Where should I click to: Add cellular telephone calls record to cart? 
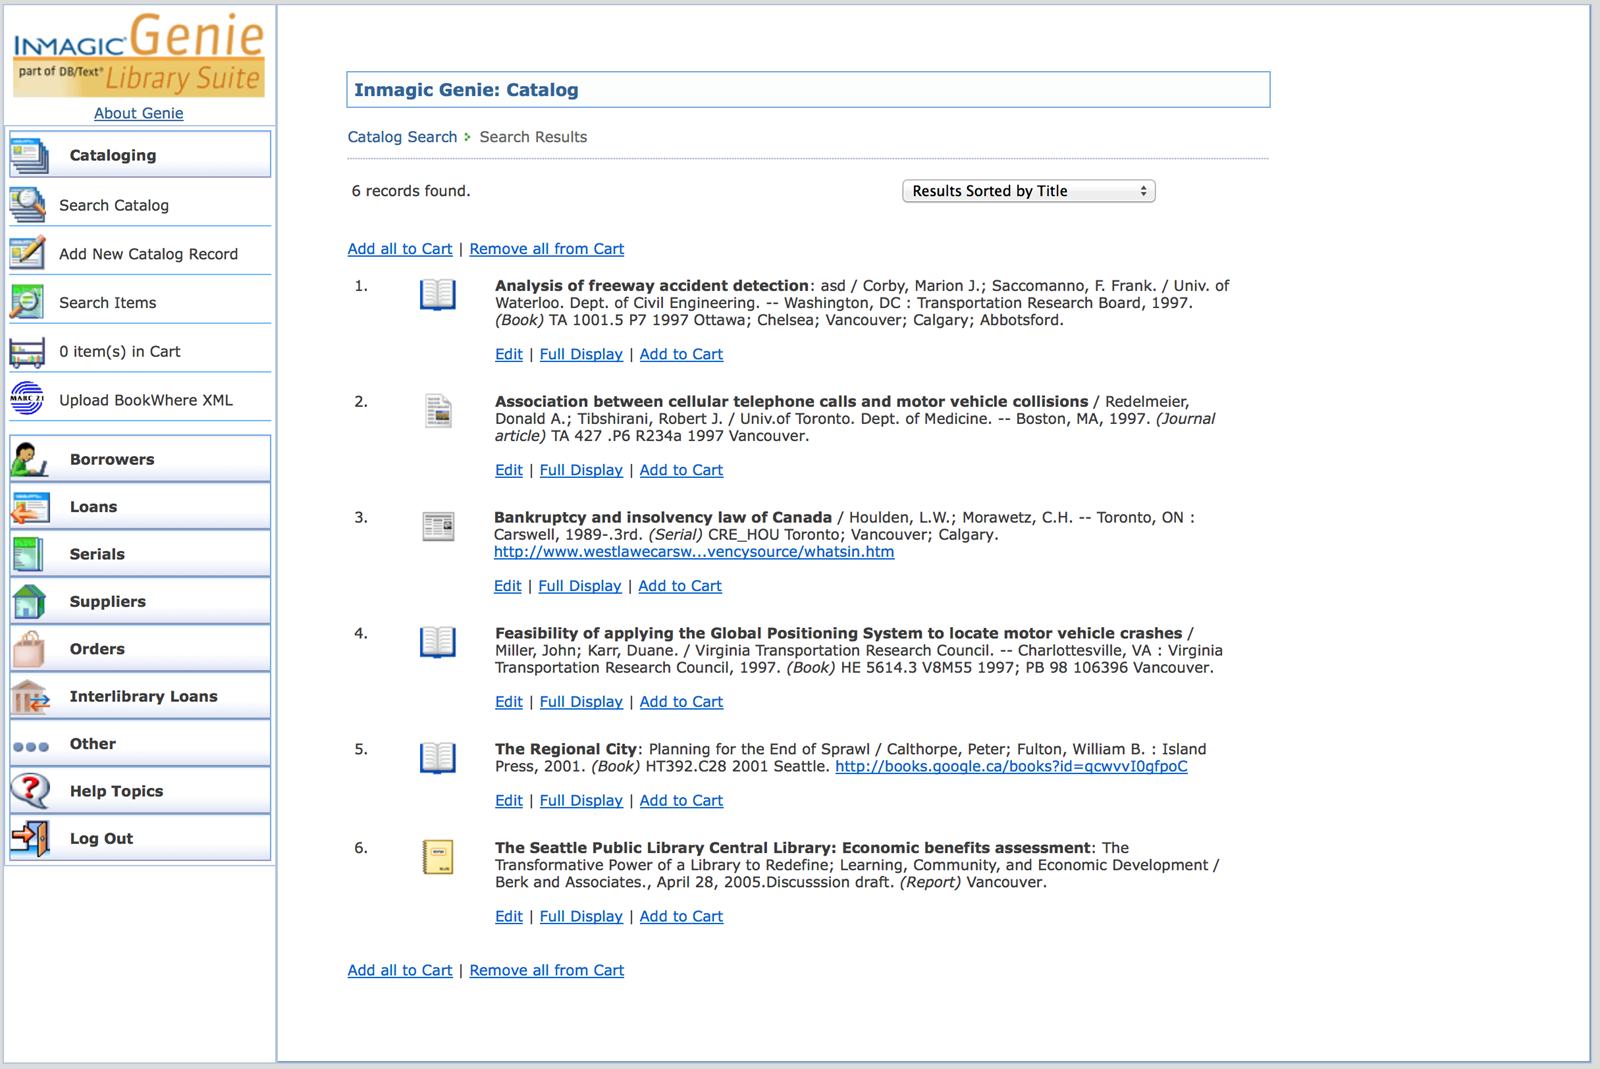(681, 470)
